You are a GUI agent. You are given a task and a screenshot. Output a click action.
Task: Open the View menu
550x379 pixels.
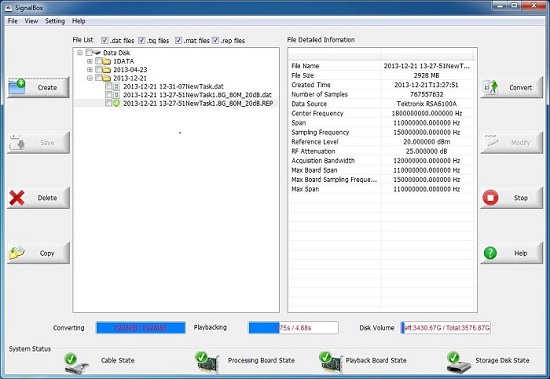click(x=31, y=21)
